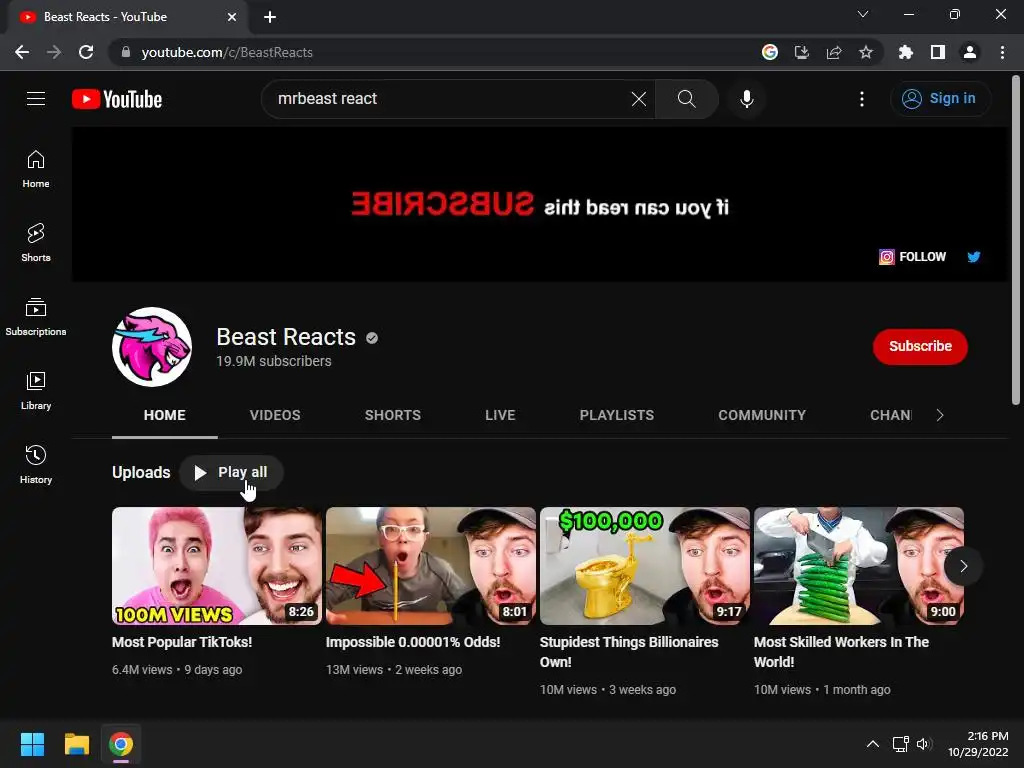This screenshot has width=1024, height=768.
Task: Click the pencil red-arrow video thumbnail
Action: coord(431,566)
